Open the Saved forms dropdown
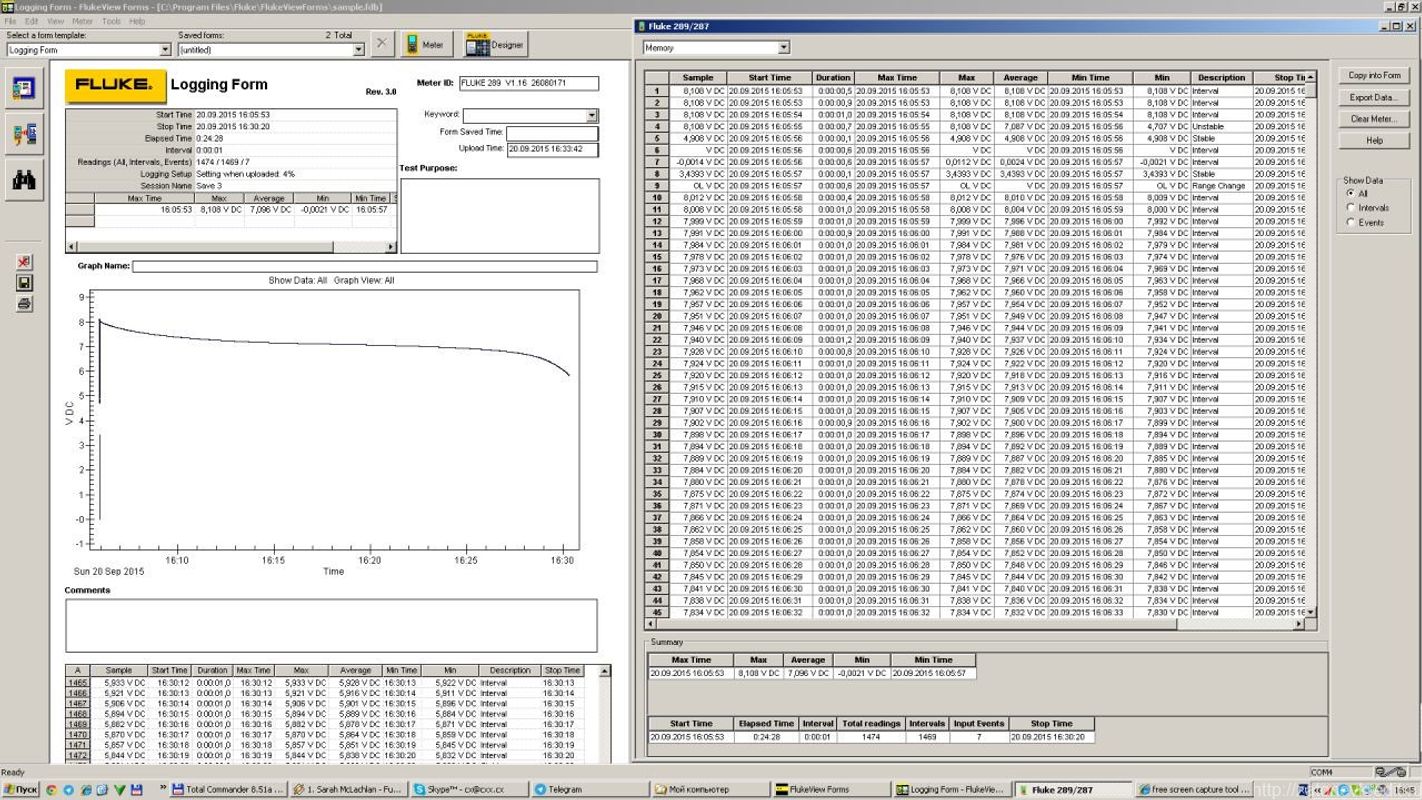 pyautogui.click(x=359, y=50)
